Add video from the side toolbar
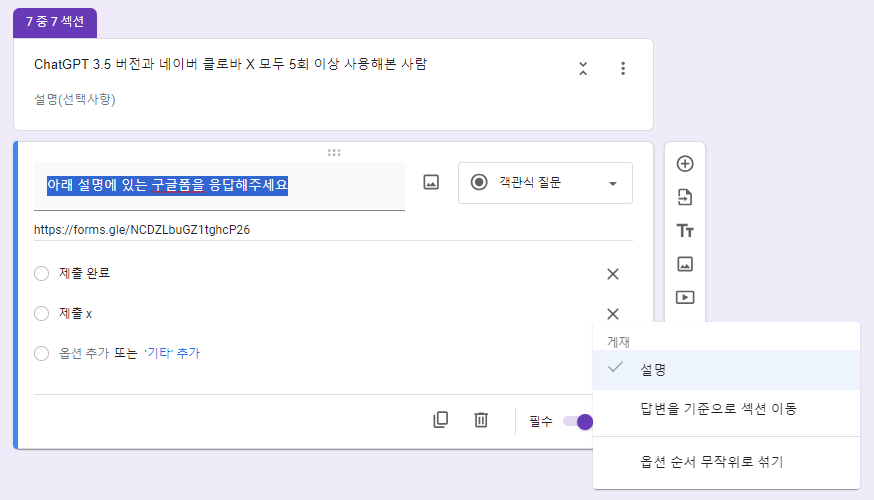 tap(684, 298)
